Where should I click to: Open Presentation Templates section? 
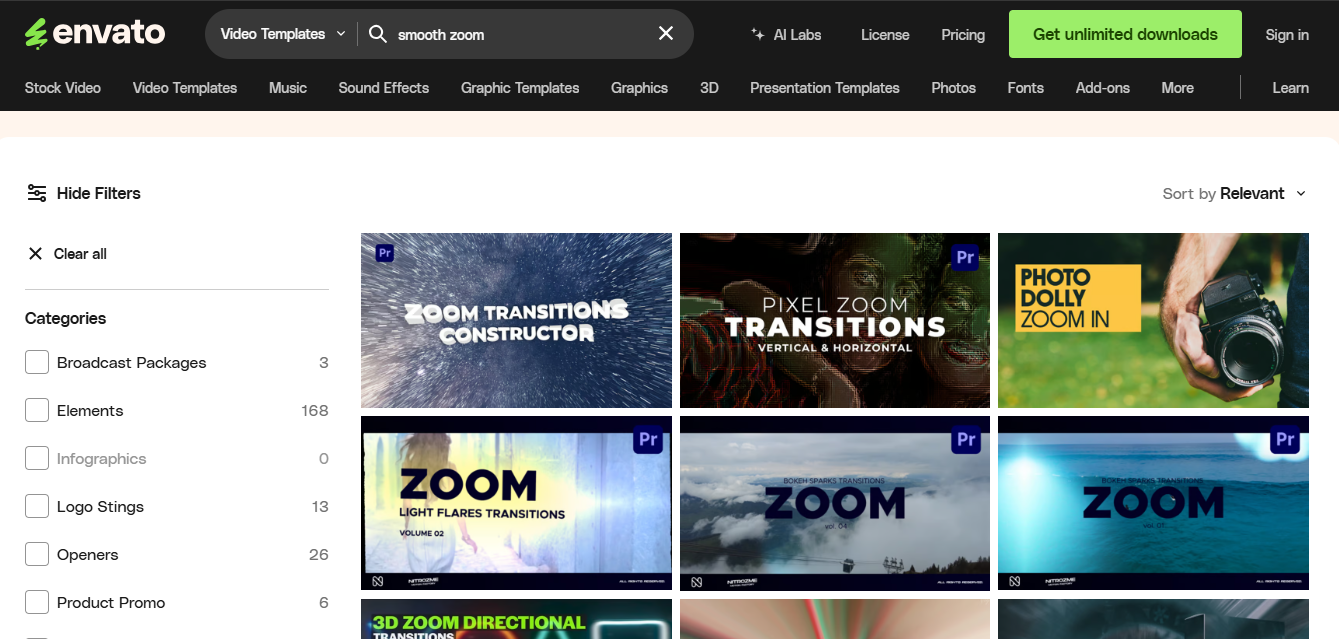[825, 88]
